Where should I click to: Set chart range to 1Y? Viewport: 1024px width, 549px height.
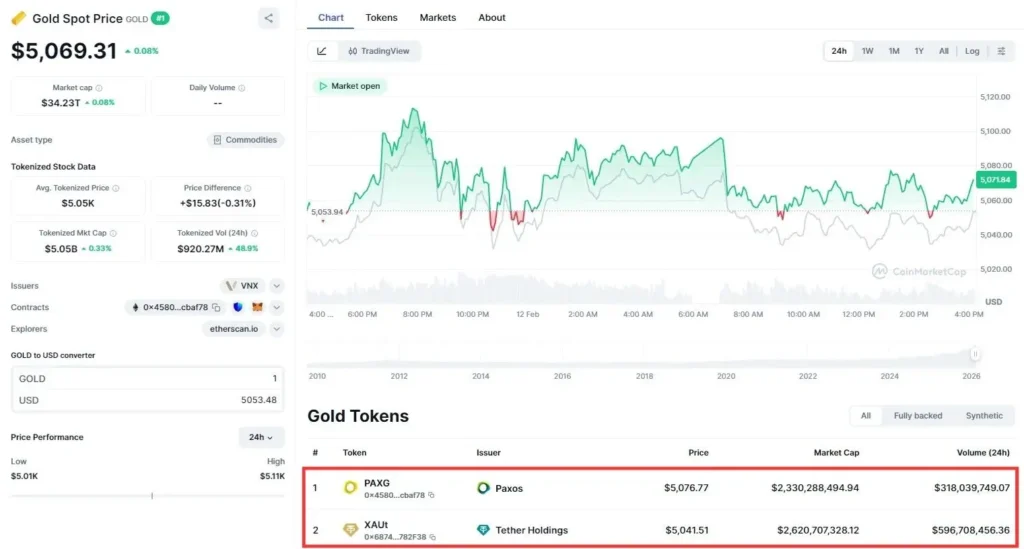pyautogui.click(x=918, y=51)
